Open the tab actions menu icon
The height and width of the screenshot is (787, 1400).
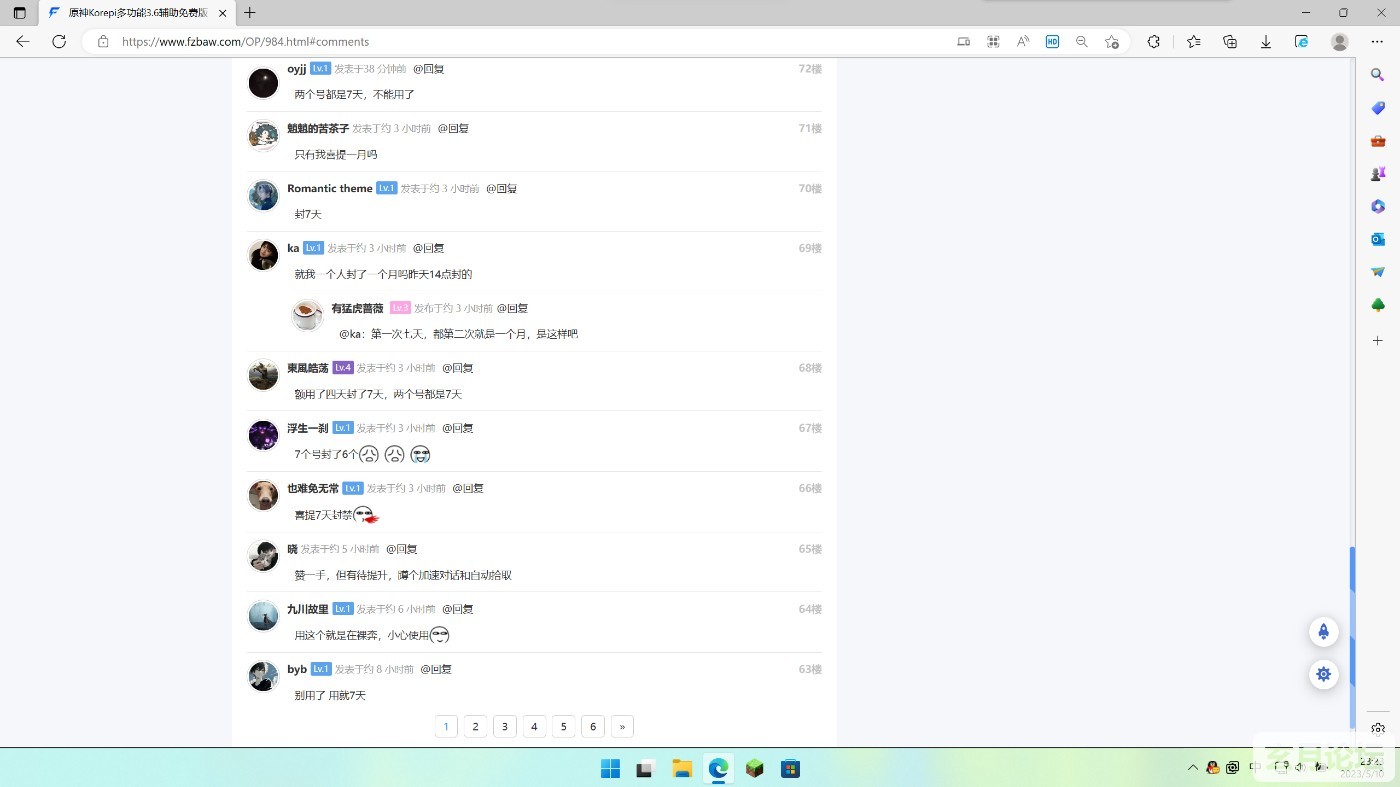[19, 13]
